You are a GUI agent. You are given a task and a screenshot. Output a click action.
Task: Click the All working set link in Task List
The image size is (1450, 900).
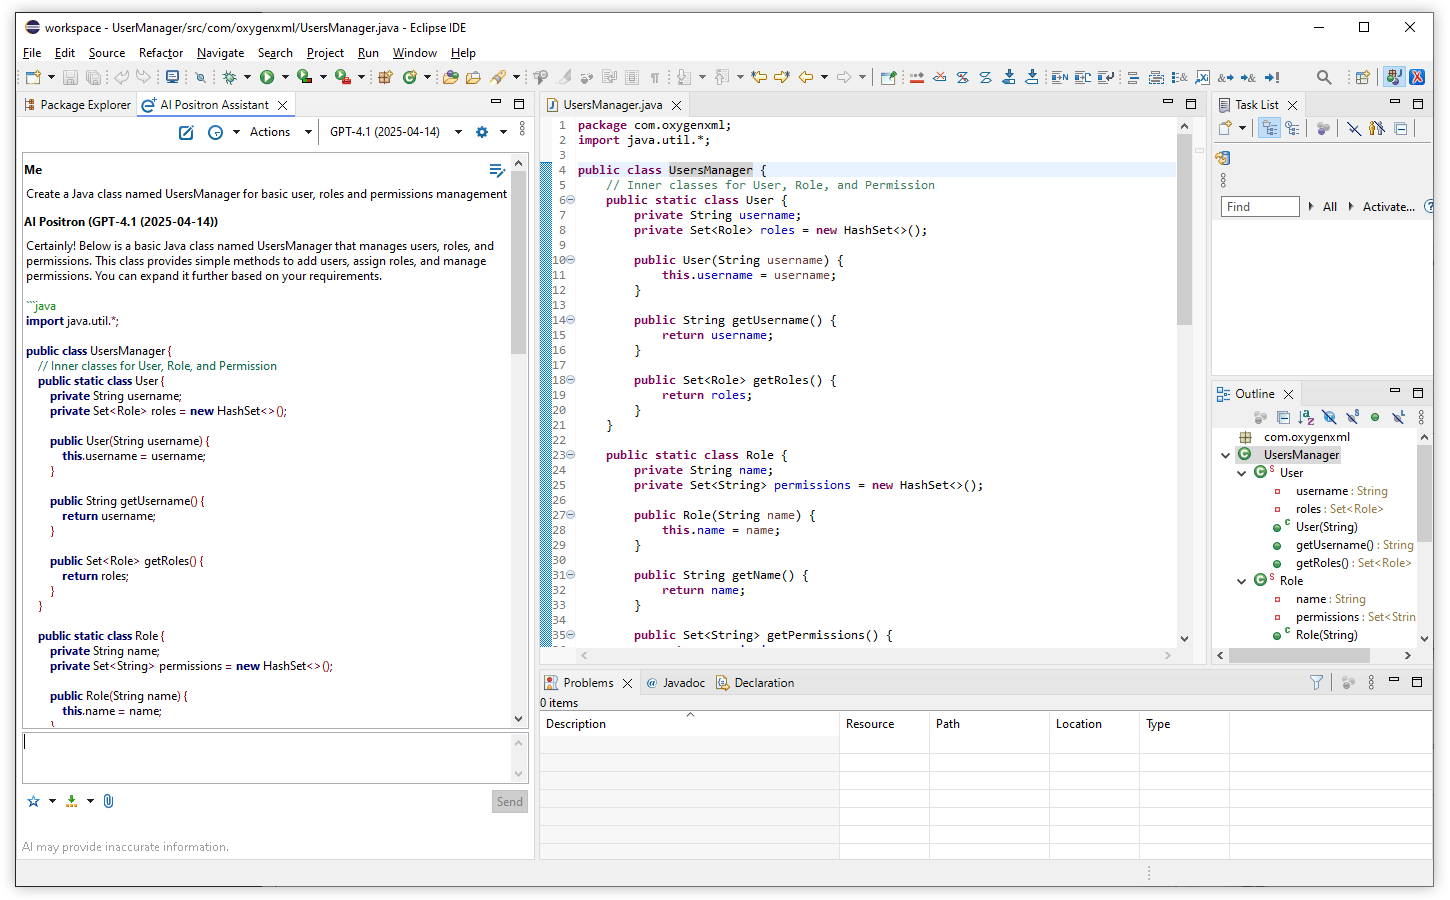pyautogui.click(x=1330, y=207)
